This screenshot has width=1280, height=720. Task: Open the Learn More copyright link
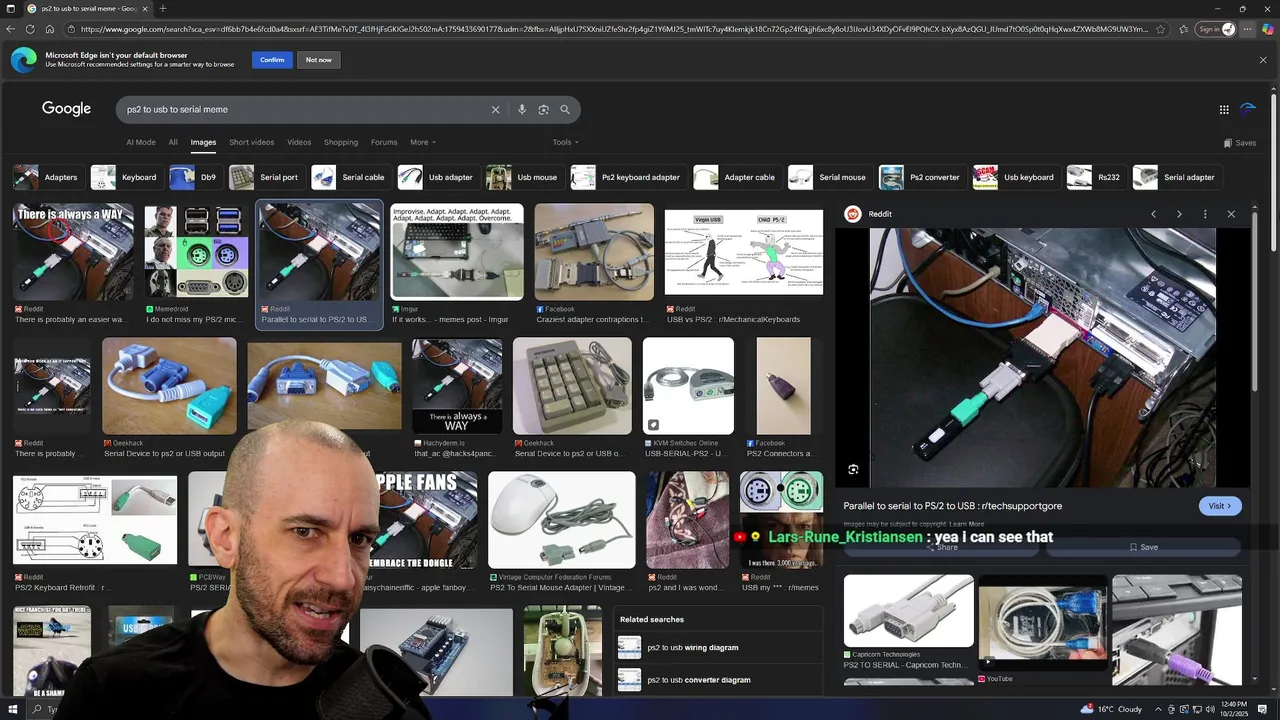tap(967, 524)
